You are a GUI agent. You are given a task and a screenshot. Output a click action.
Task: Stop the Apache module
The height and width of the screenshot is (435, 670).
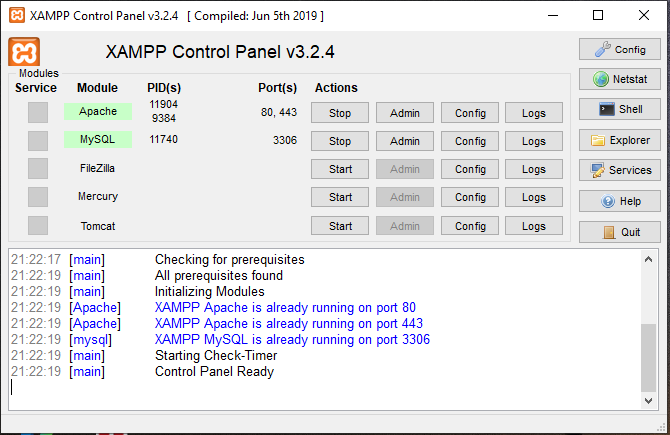click(340, 113)
